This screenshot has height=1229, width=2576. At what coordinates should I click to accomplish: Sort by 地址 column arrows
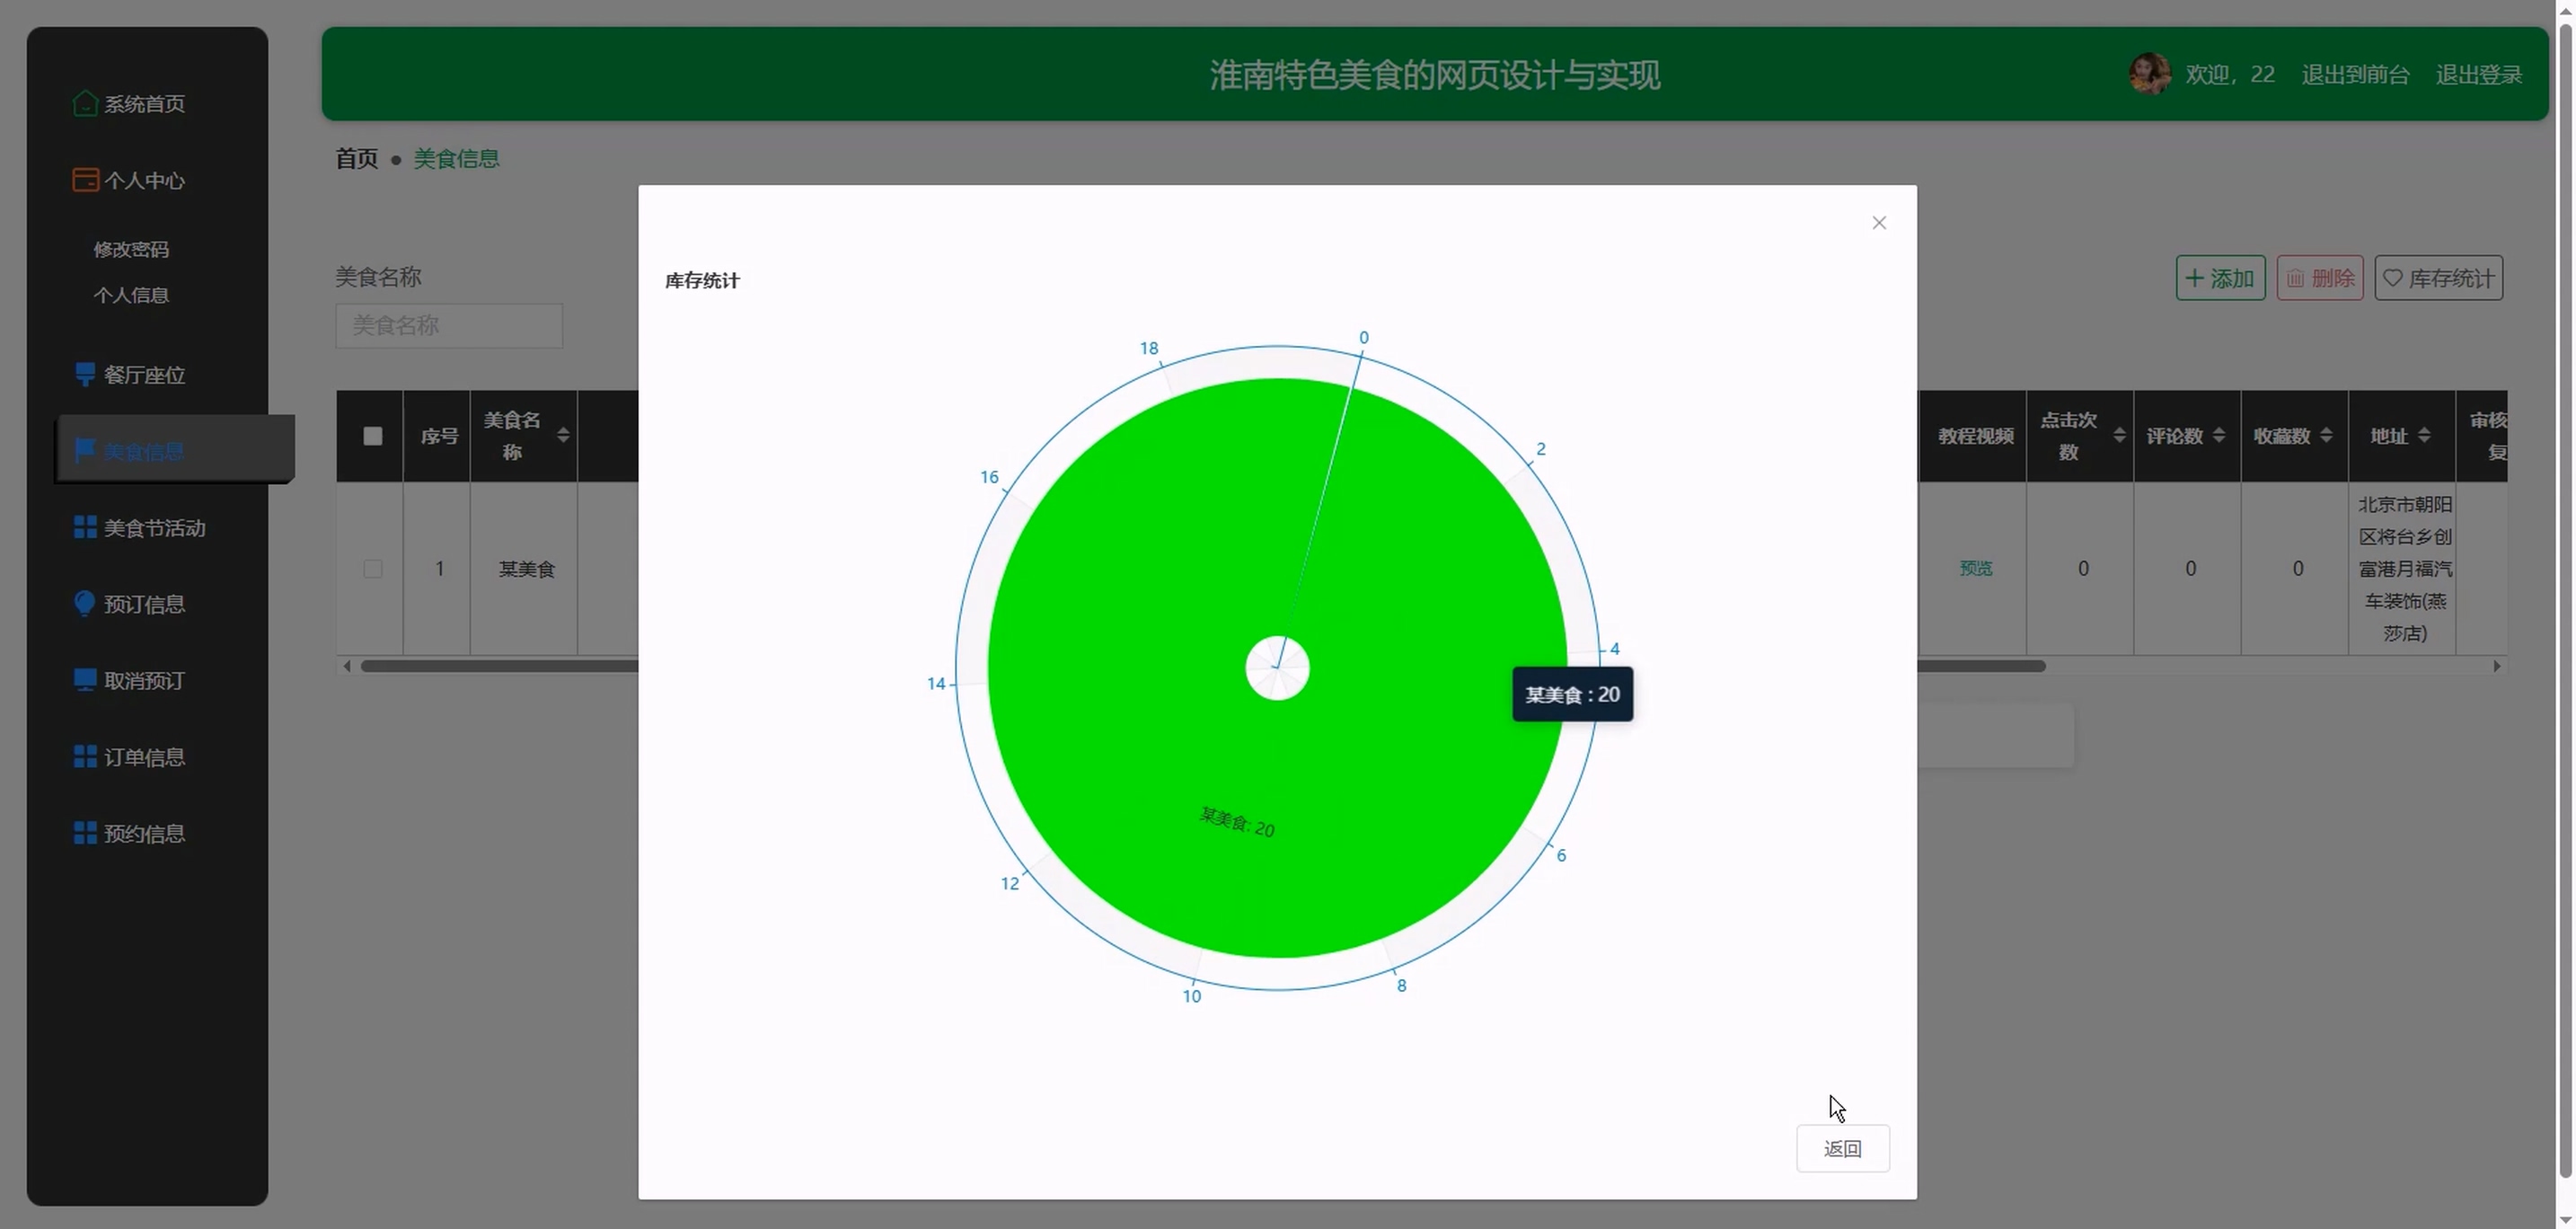(x=2423, y=435)
